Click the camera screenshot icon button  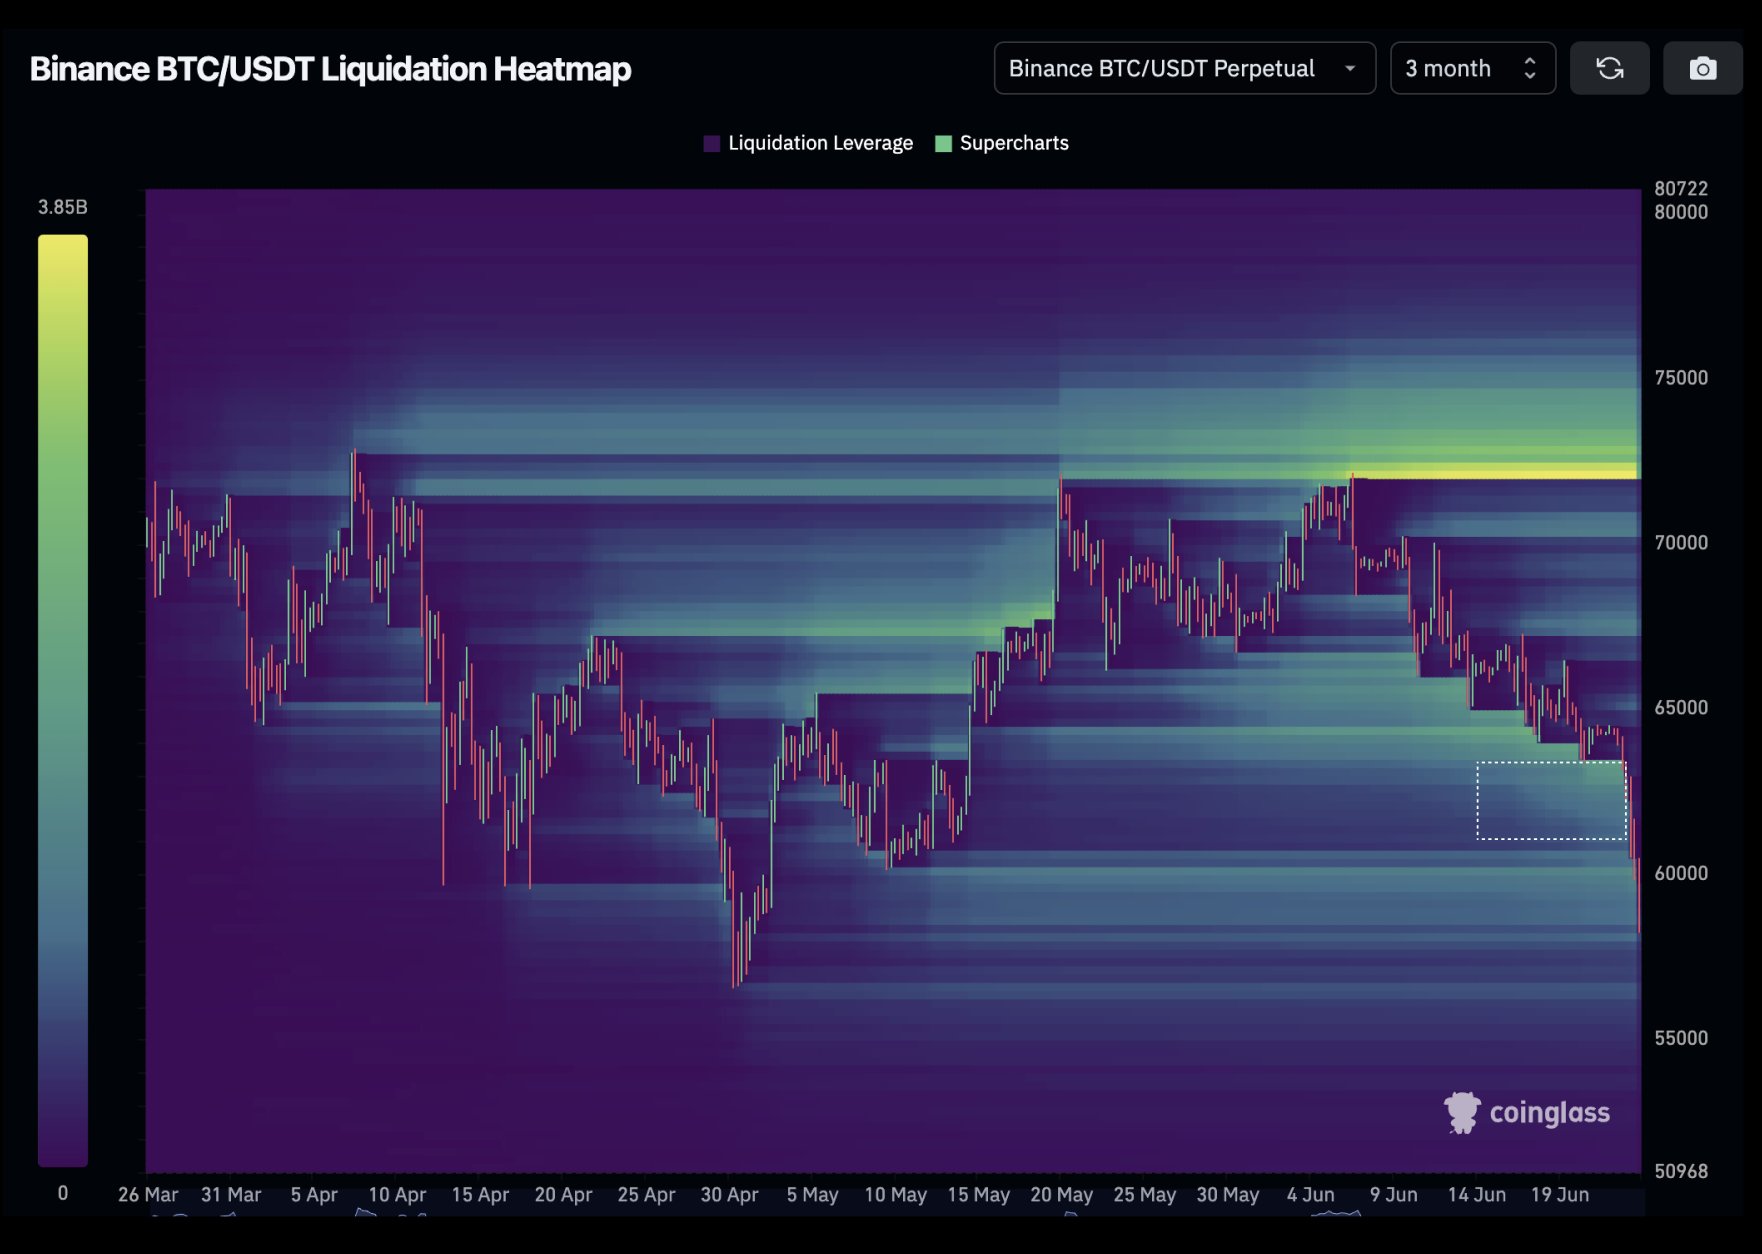point(1702,68)
